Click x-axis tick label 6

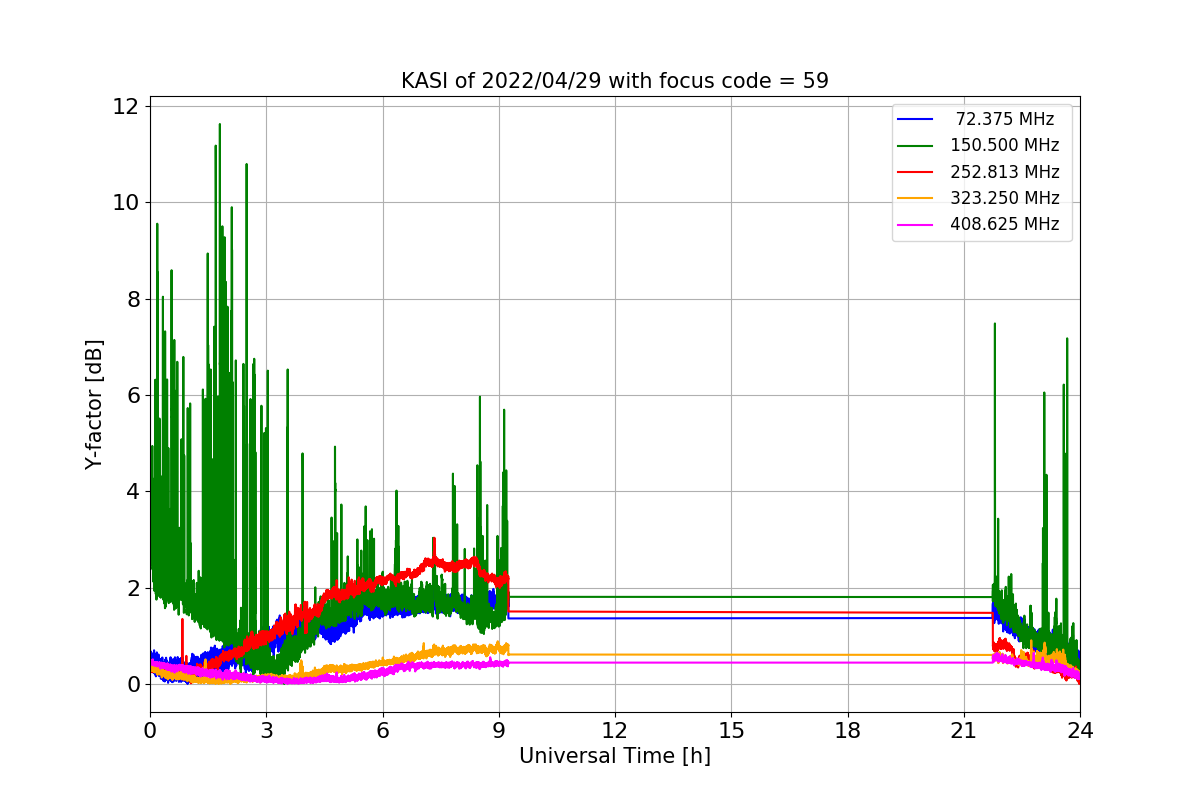coord(383,730)
